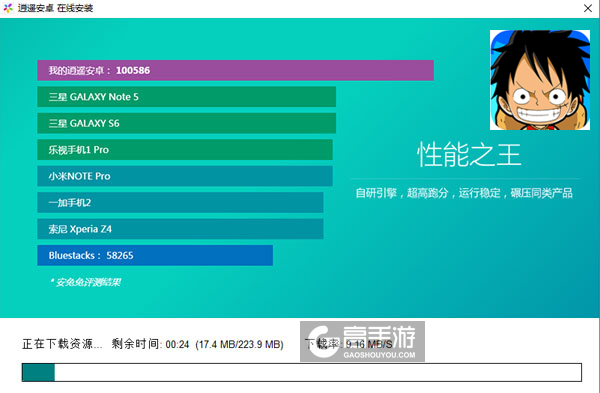Viewport: 600px width, 393px height.
Task: Close the 逍遥安卓 installer window
Action: click(588, 8)
